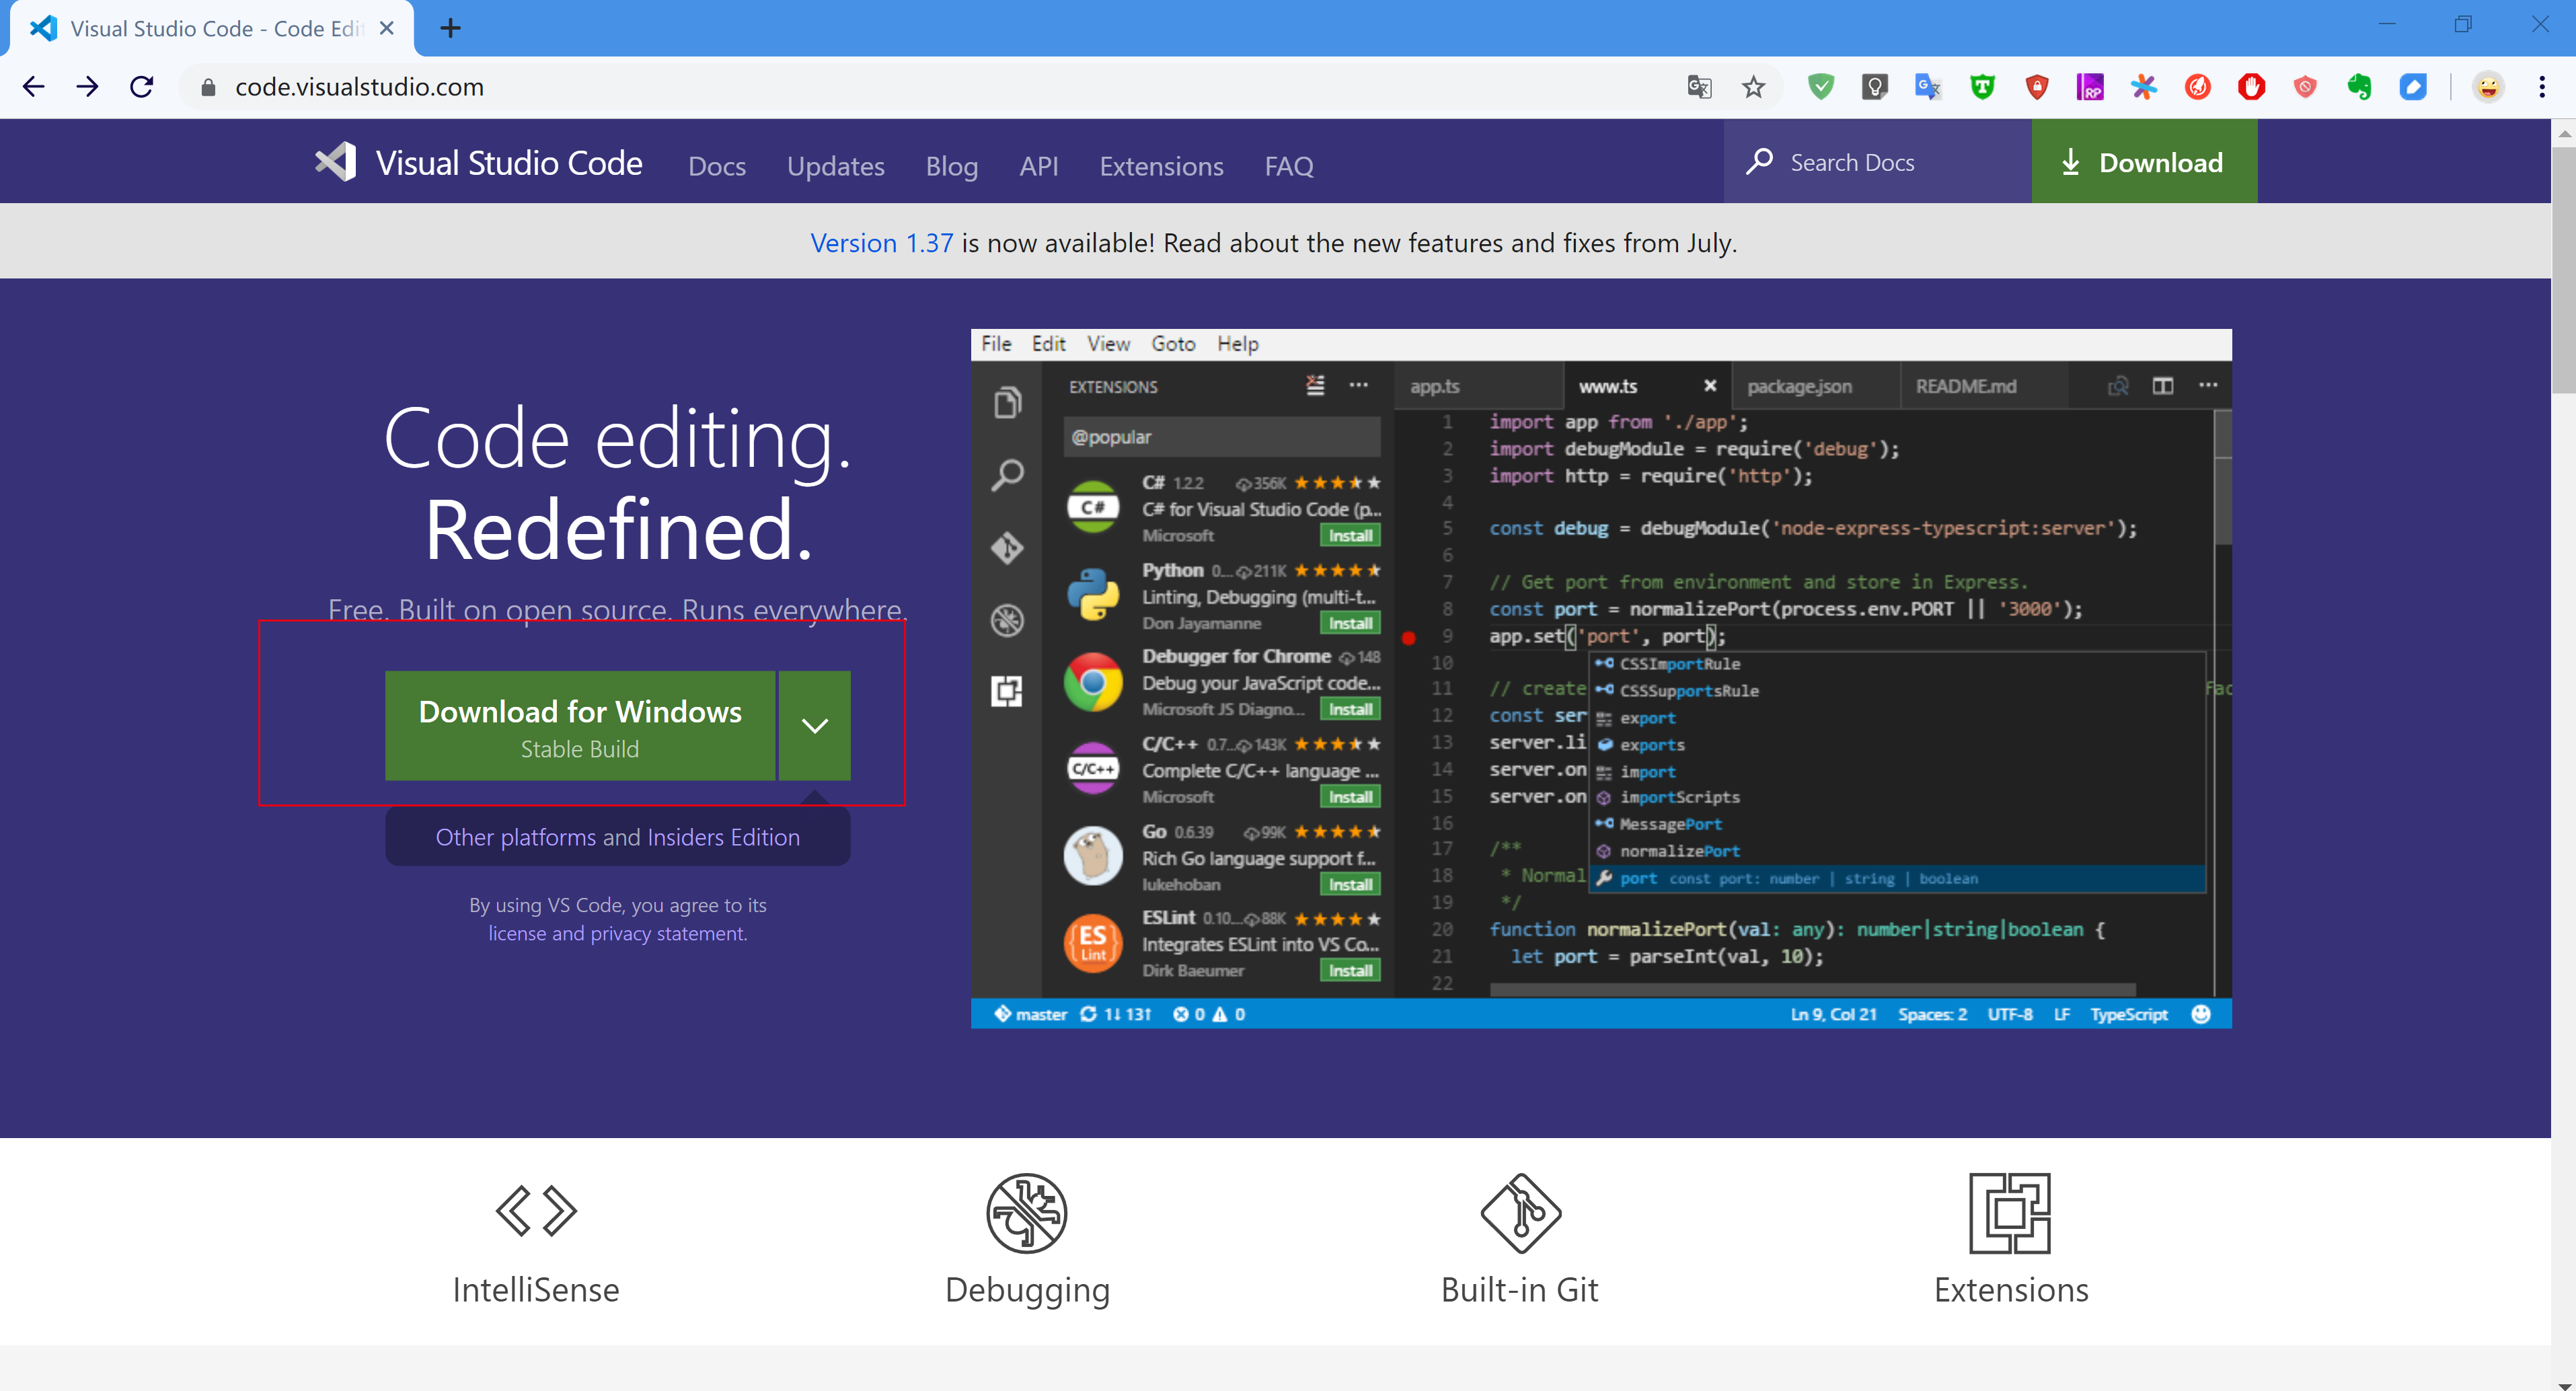The width and height of the screenshot is (2576, 1391).
Task: Open the smiley profile avatar
Action: coord(2488,87)
